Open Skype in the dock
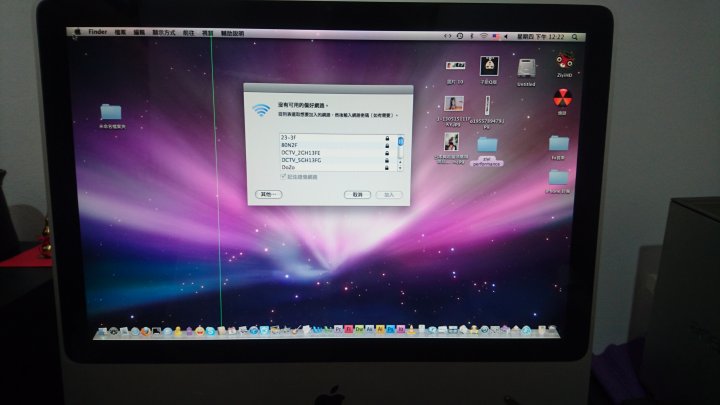This screenshot has width=720, height=405. [x=210, y=331]
